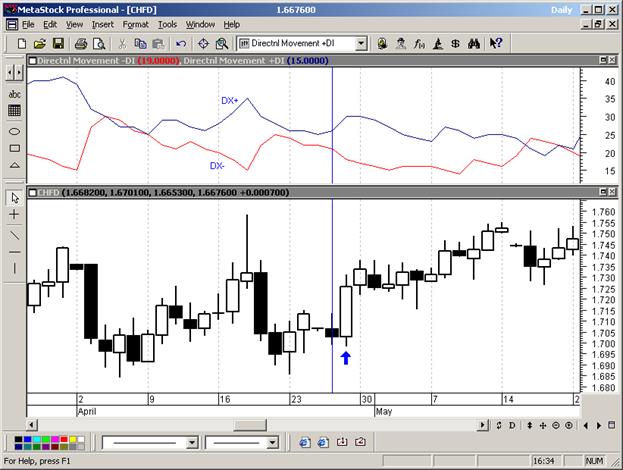Expand the first line style dropdown
623x470 pixels.
192,442
